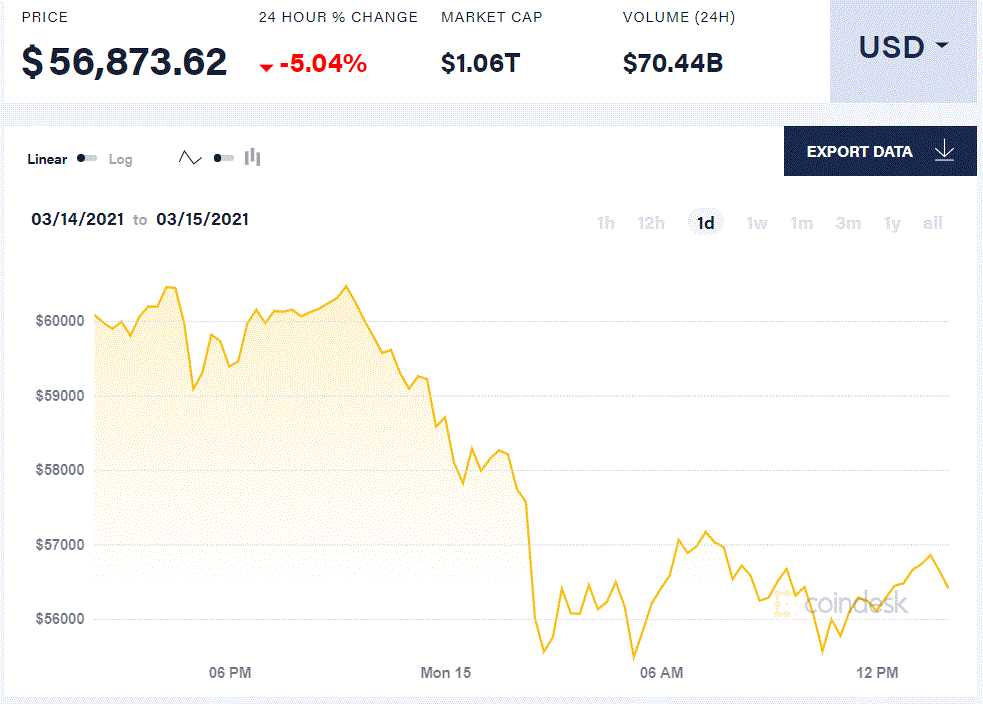The width and height of the screenshot is (983, 704).
Task: Toggle the Linear/Log scale switch
Action: tap(86, 158)
